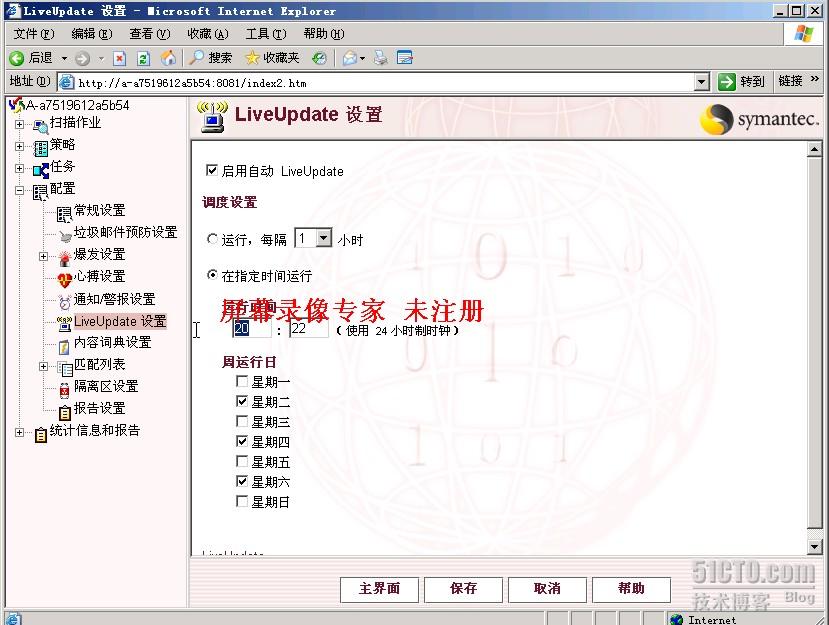This screenshot has width=829, height=625.
Task: Click the 匹配列表 match list icon
Action: tap(65, 368)
